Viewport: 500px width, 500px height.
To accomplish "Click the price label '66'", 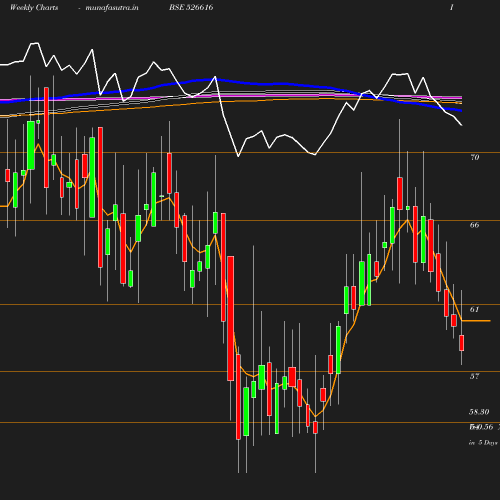I will point(475,225).
